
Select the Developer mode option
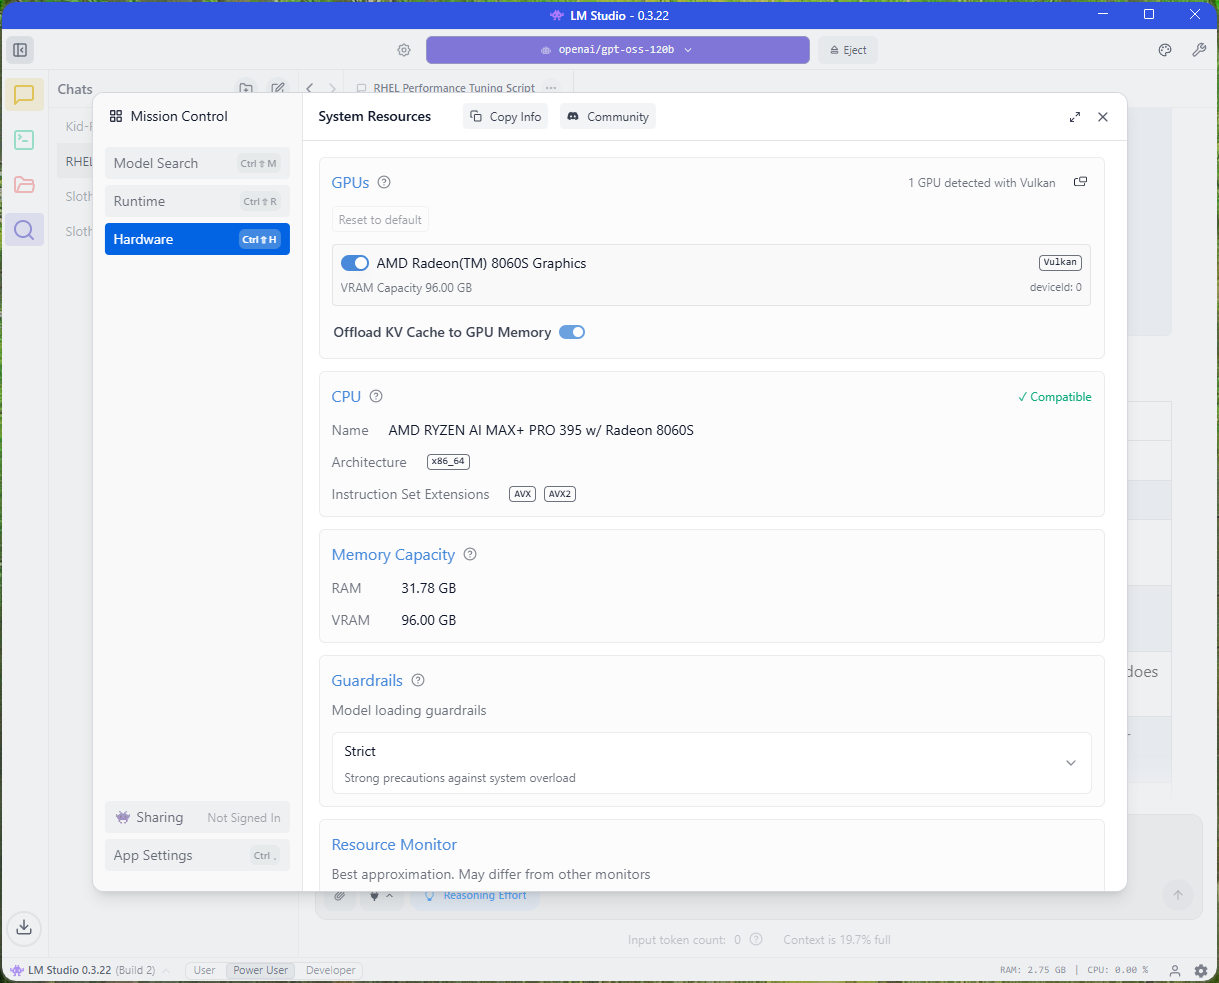pyautogui.click(x=330, y=970)
